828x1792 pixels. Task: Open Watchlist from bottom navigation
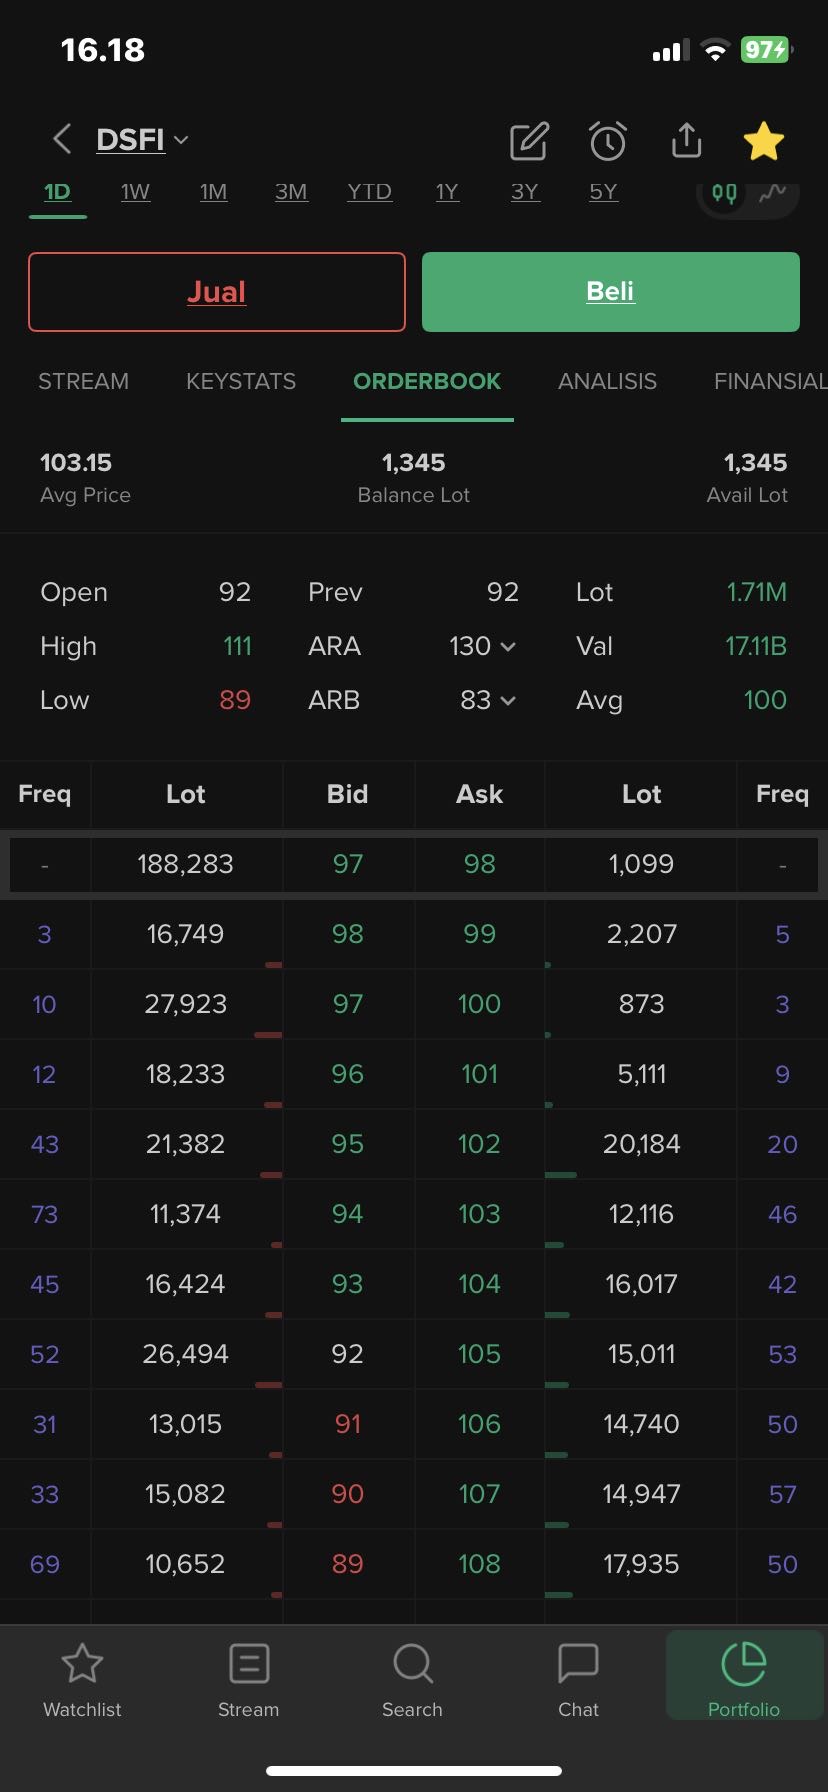82,1680
